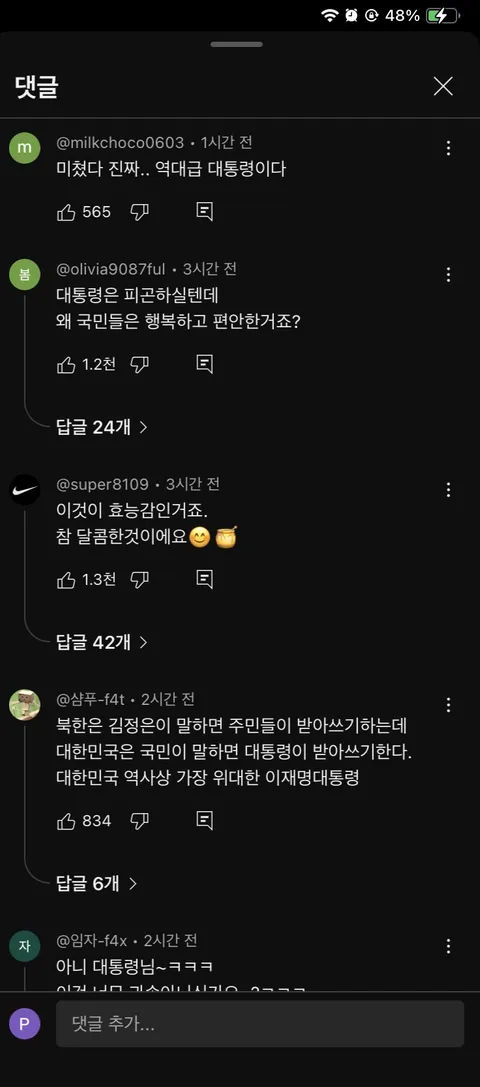Screen dimensions: 480x1087
Task: Toggle dislike on @super8109 comment
Action: tap(139, 580)
